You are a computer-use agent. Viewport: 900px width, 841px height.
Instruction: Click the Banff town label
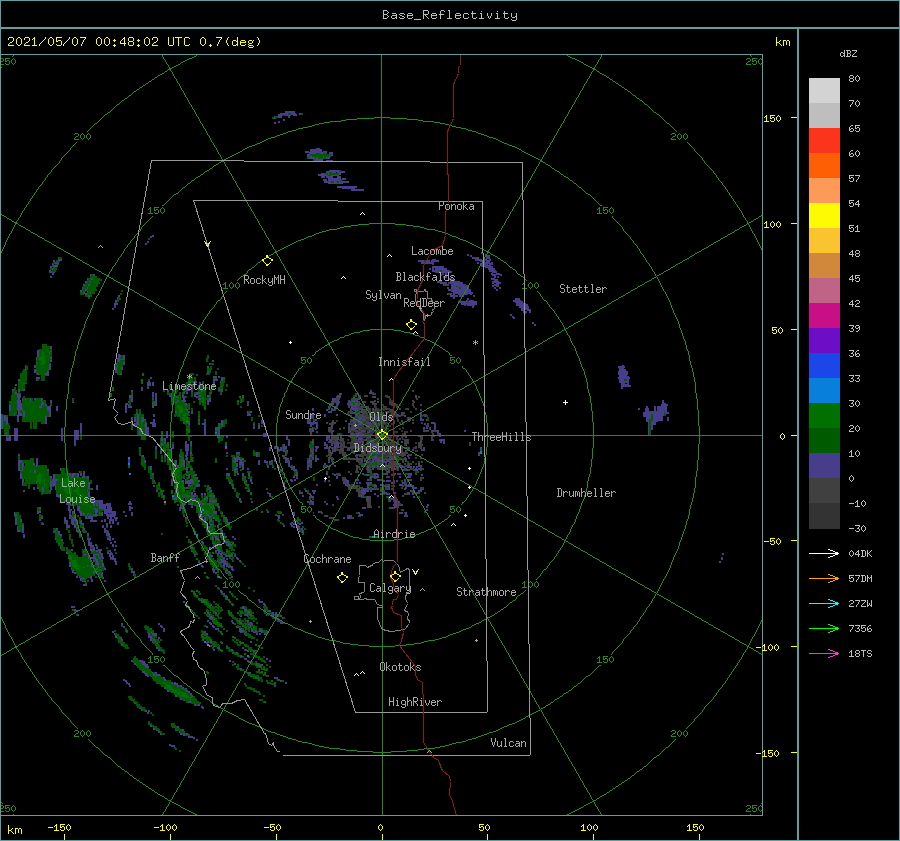165,557
